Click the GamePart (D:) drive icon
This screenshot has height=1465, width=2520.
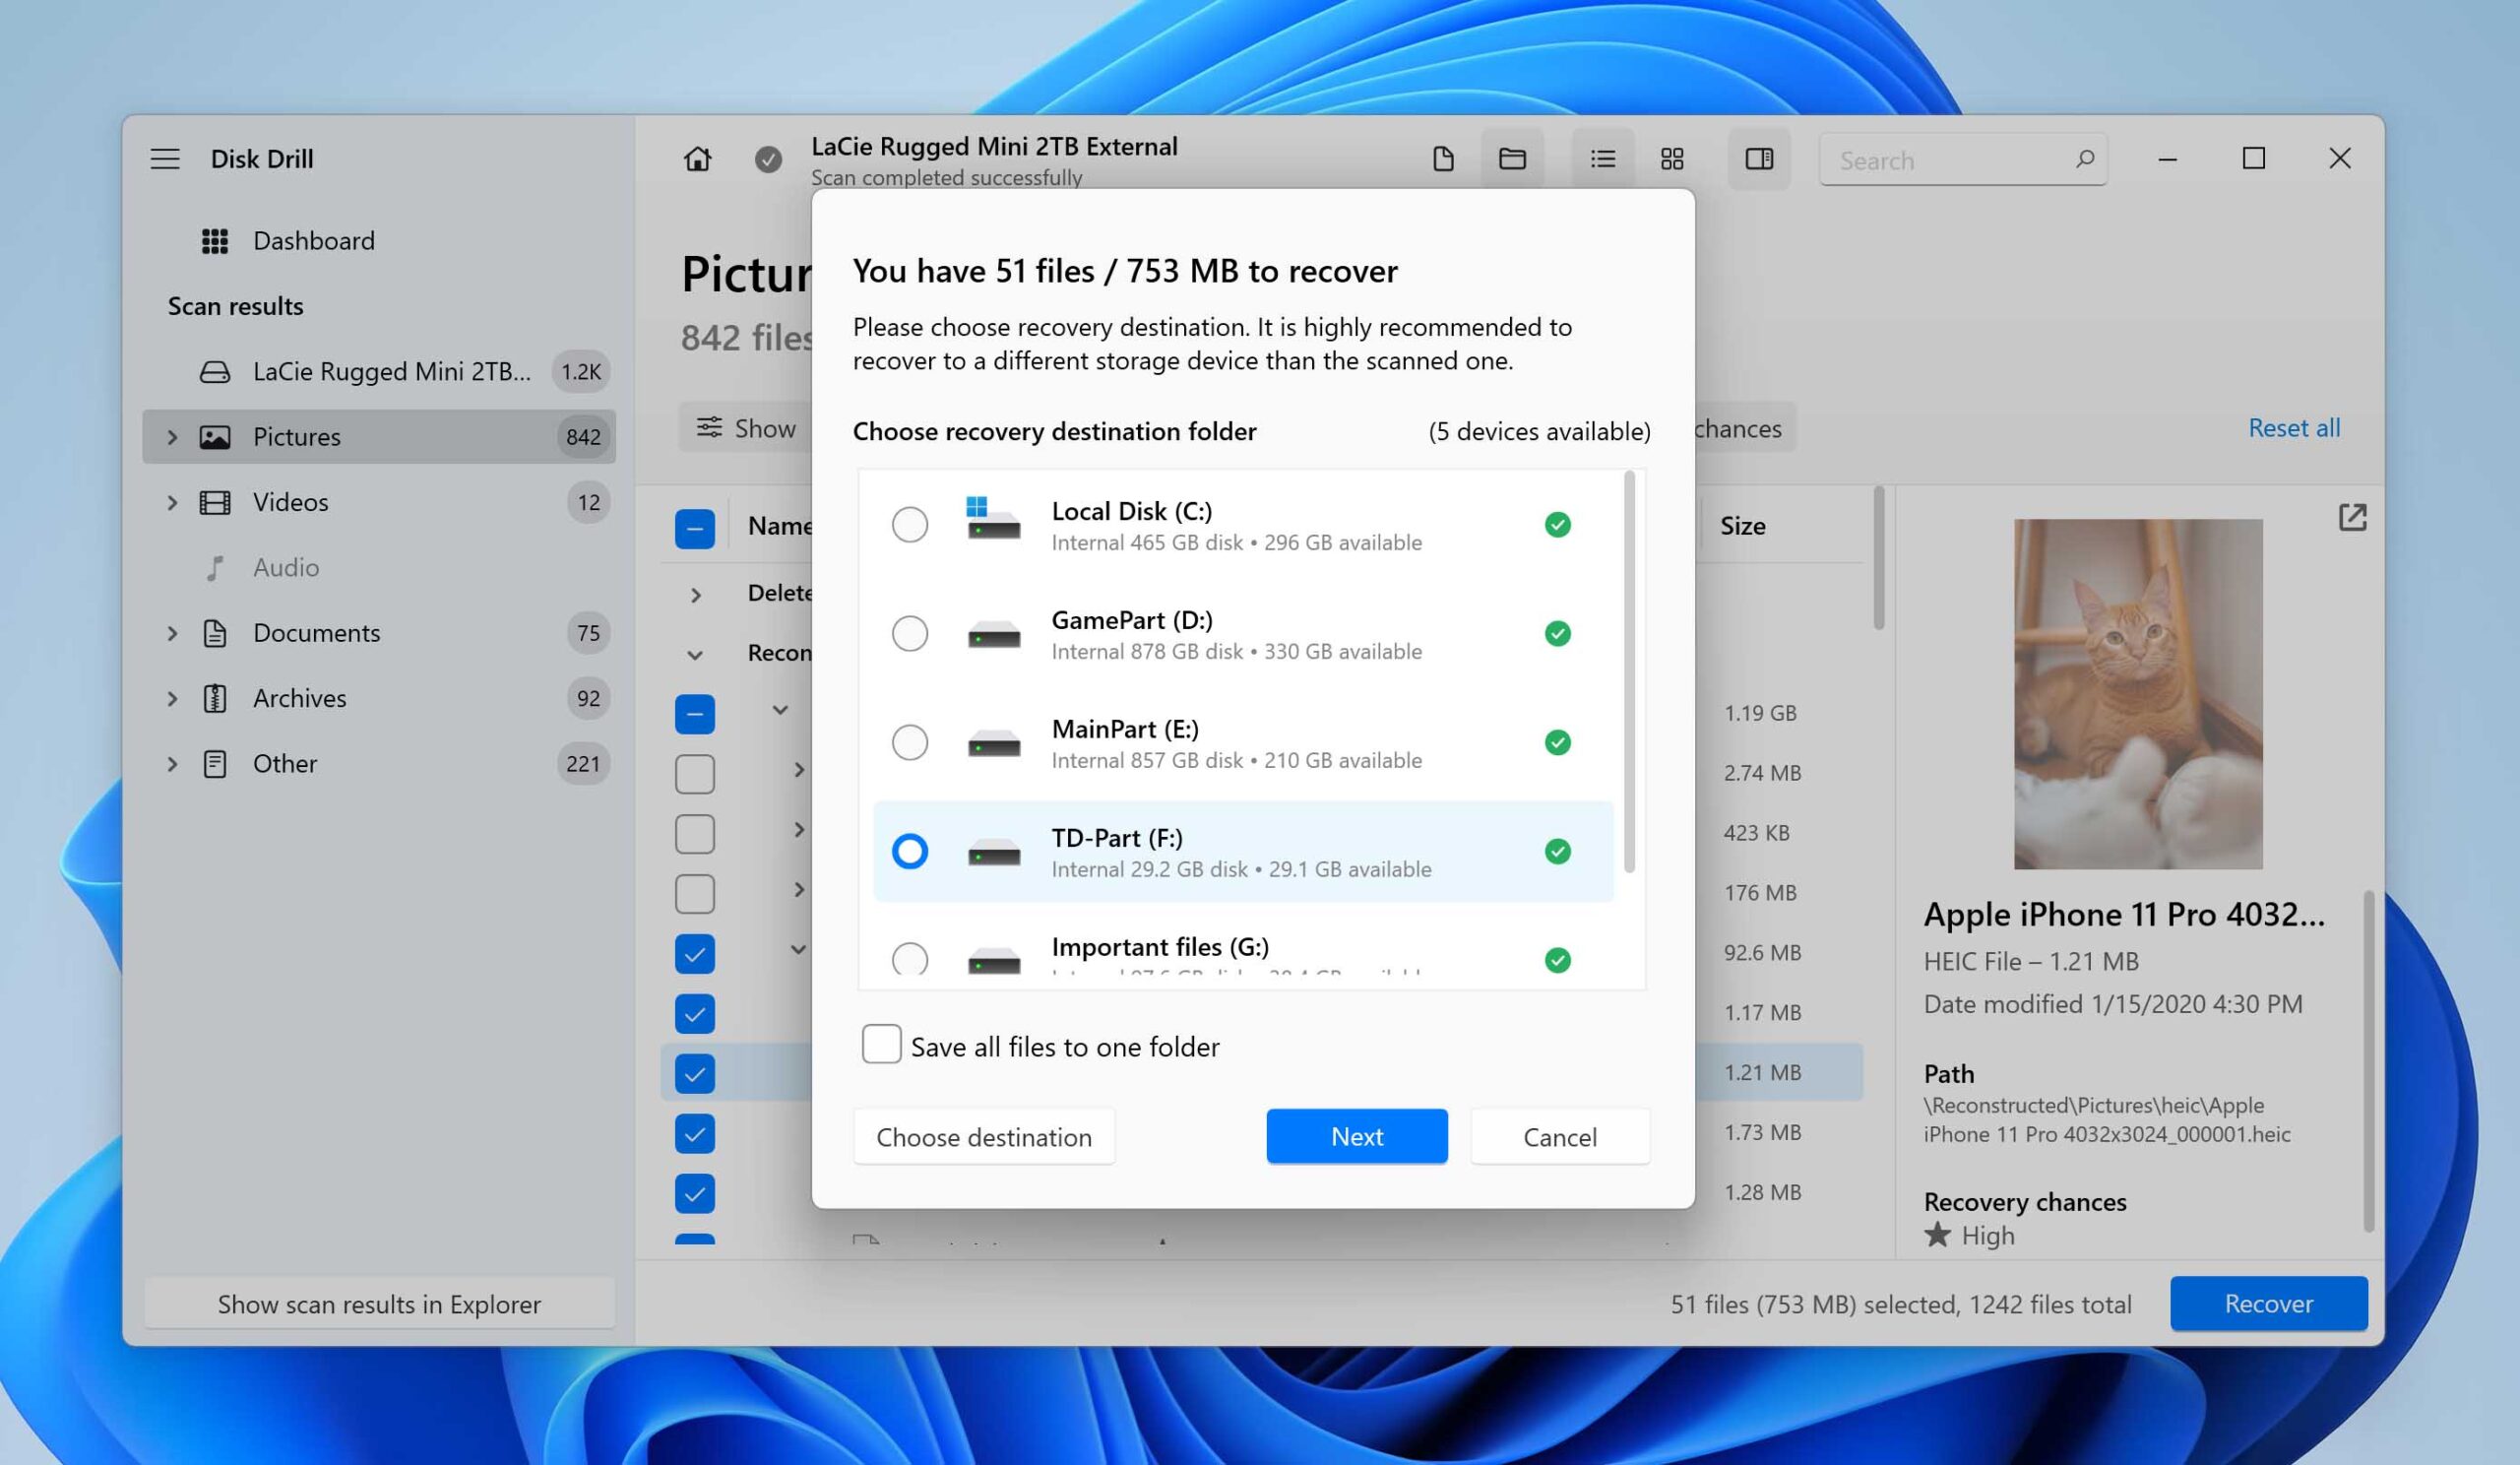pyautogui.click(x=994, y=634)
